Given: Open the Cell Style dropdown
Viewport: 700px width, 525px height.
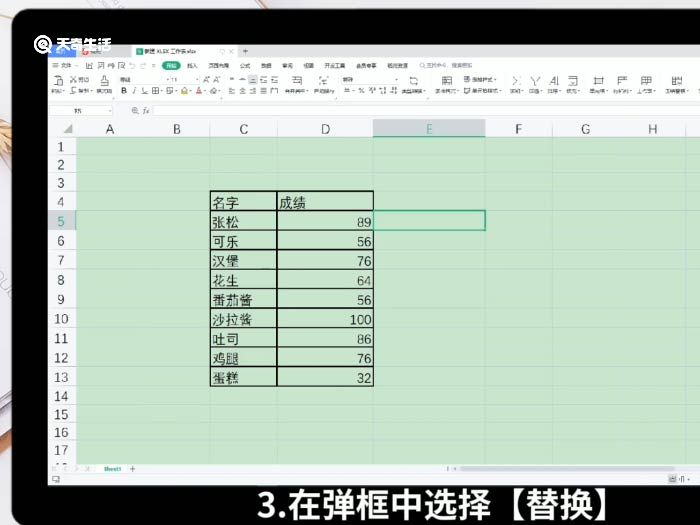Looking at the screenshot, I should (482, 91).
